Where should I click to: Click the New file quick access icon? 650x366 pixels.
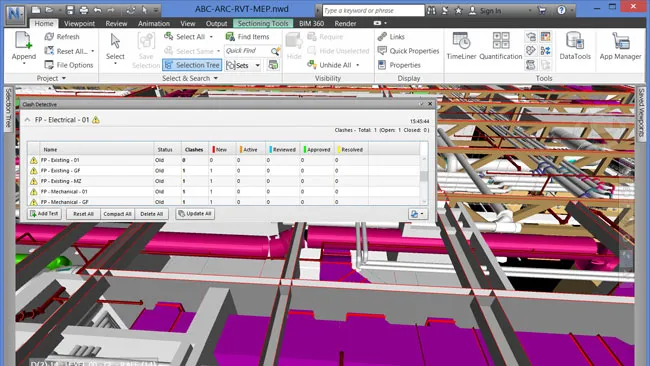tap(36, 10)
